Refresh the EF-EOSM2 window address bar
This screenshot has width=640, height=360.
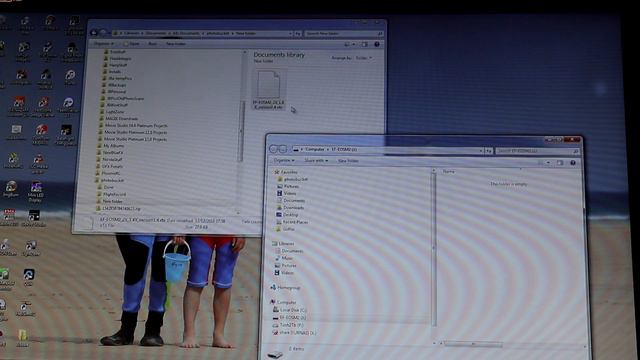[489, 151]
